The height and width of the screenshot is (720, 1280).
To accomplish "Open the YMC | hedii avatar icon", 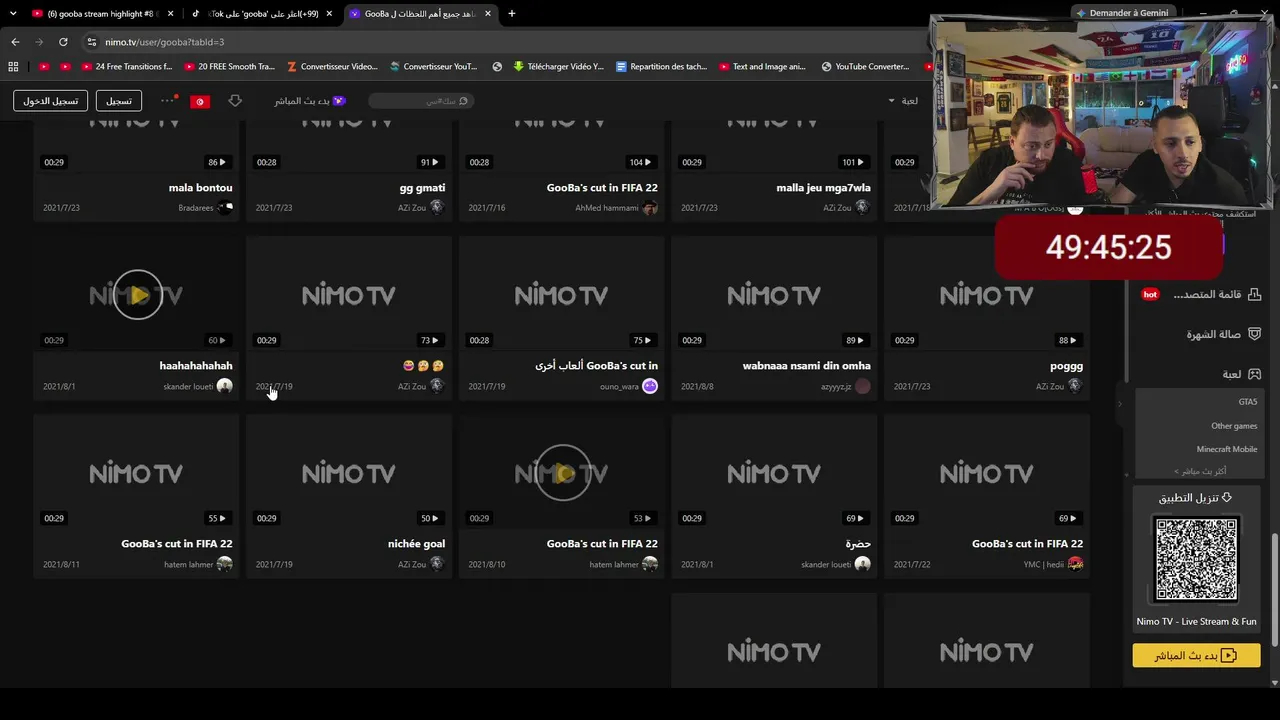I will (1076, 564).
